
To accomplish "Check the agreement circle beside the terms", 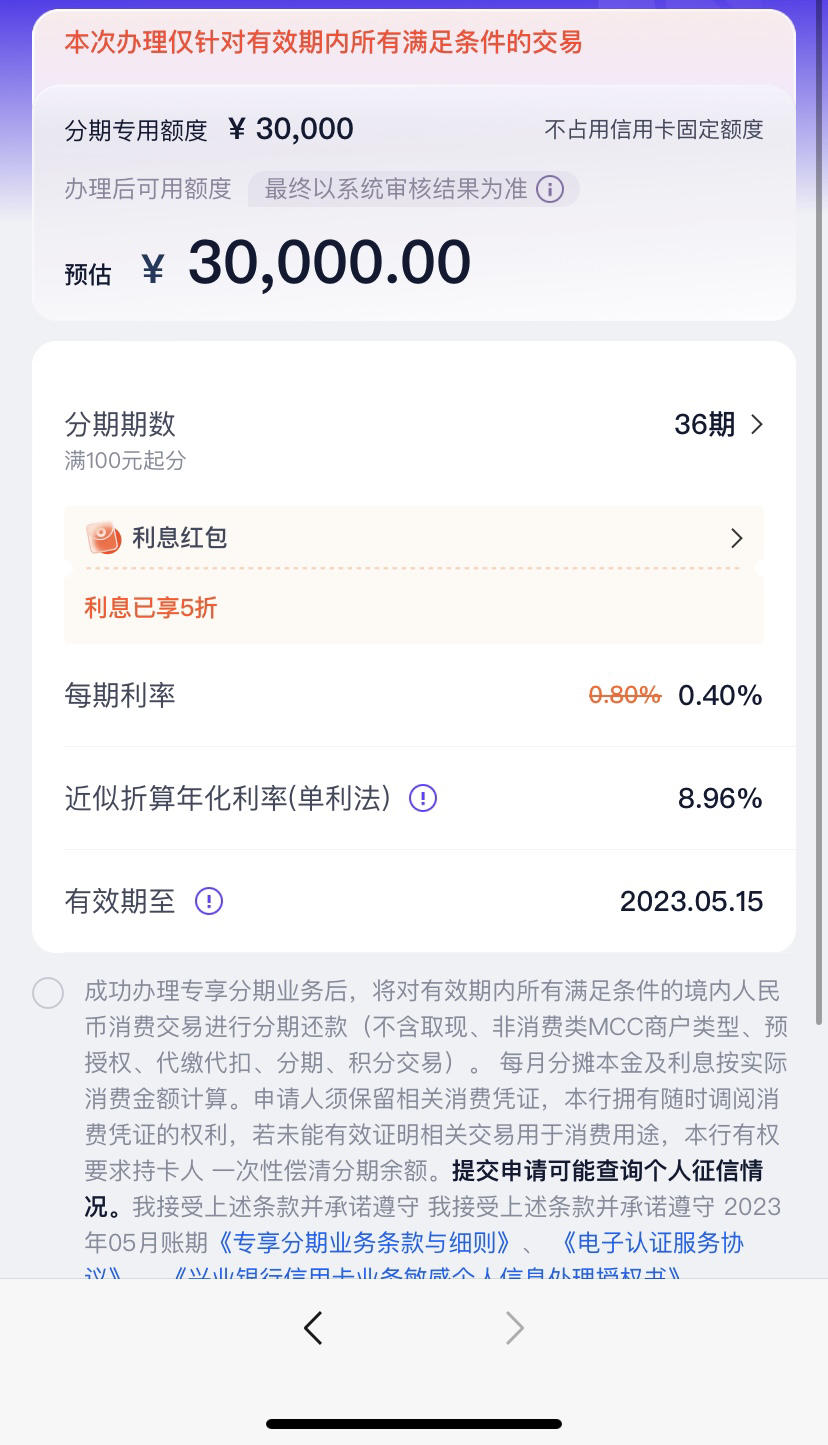I will 48,993.
